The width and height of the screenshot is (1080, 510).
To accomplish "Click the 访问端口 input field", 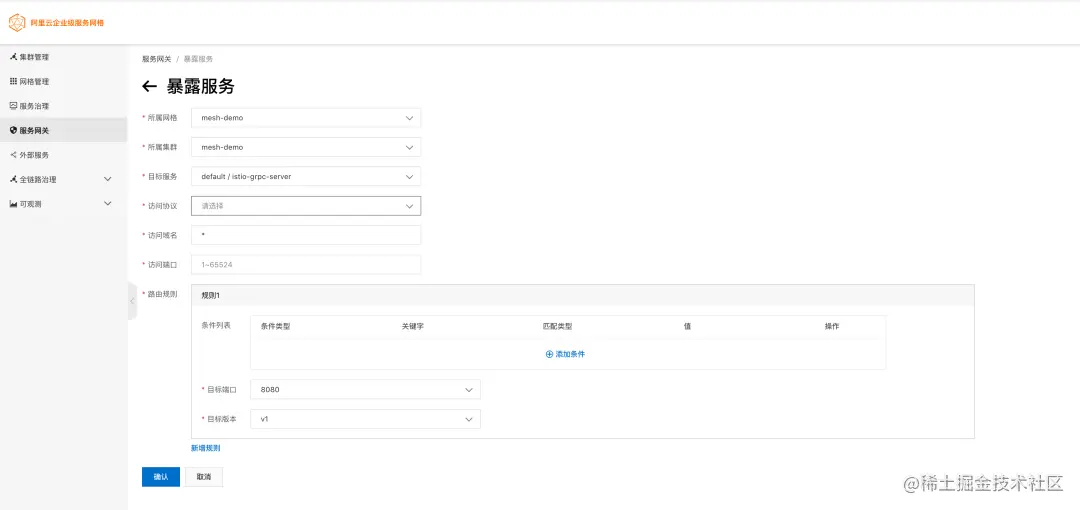I will click(x=306, y=265).
